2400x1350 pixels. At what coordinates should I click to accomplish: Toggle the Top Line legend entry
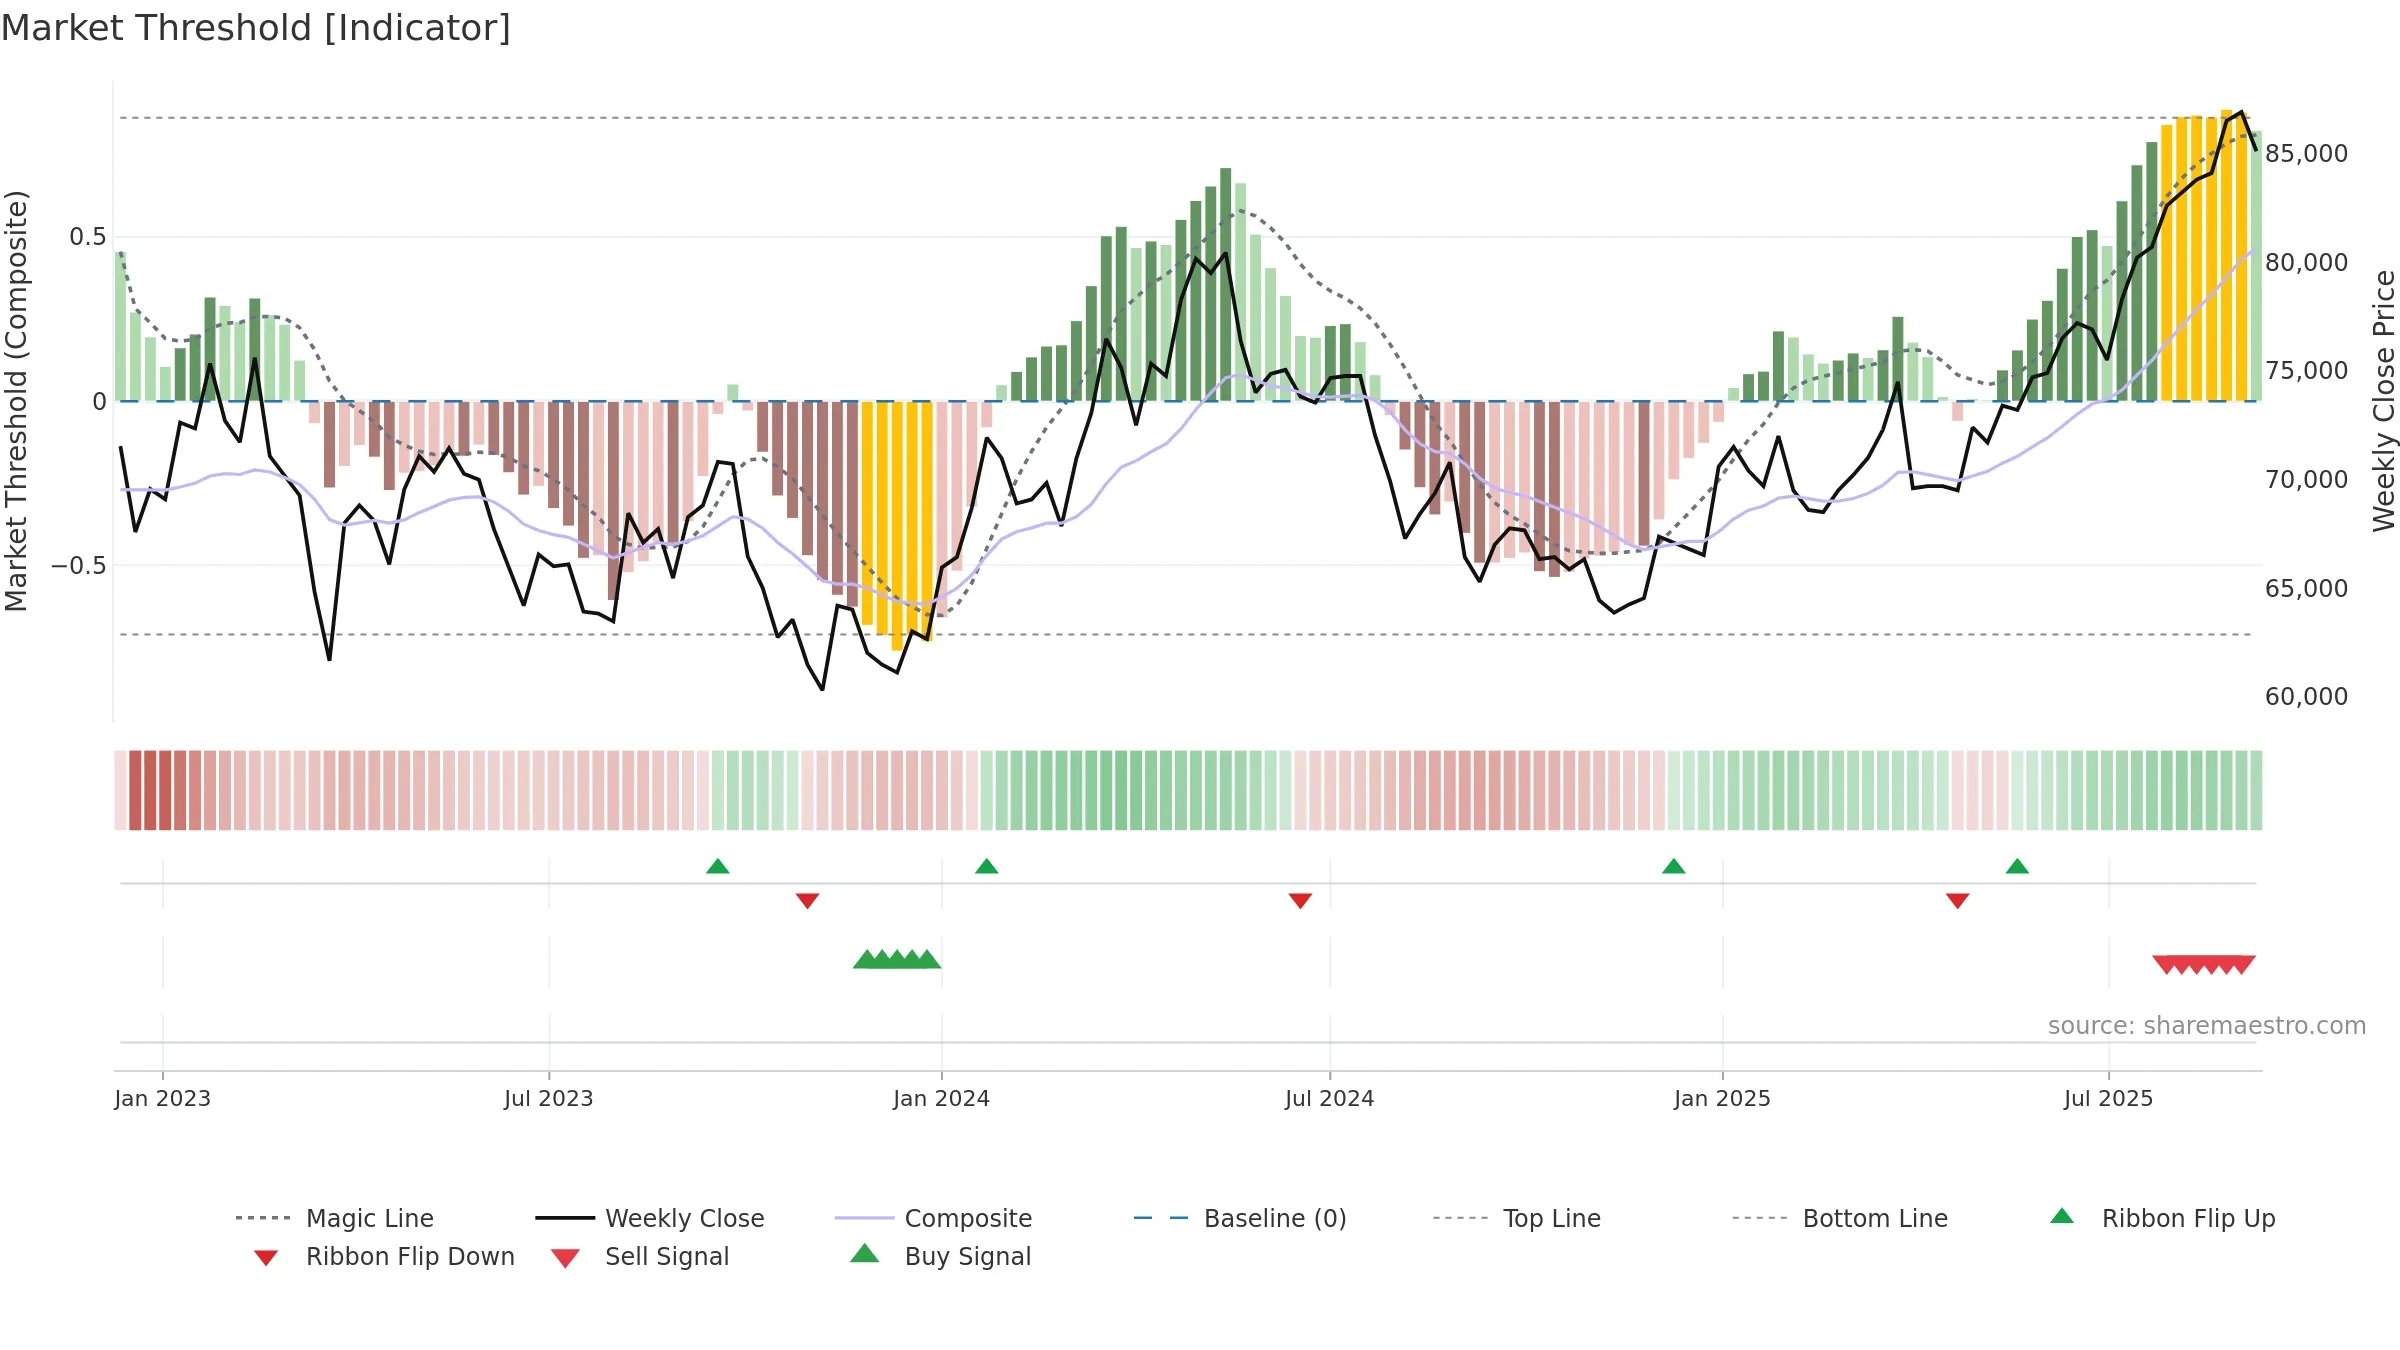1516,1218
